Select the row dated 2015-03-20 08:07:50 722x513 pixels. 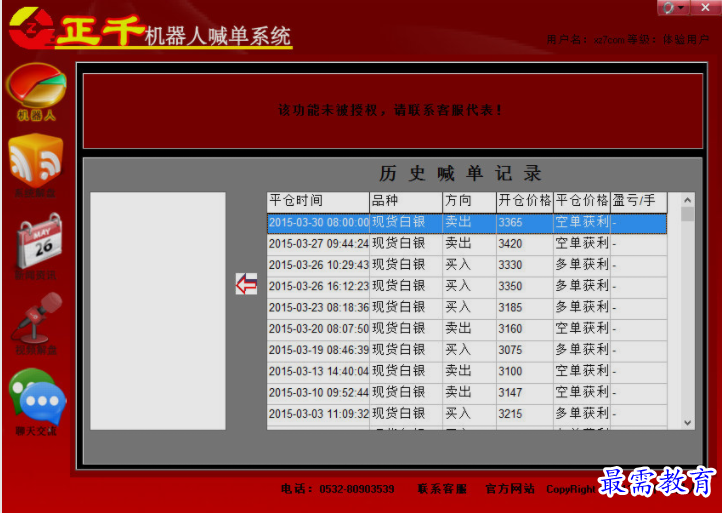click(467, 329)
